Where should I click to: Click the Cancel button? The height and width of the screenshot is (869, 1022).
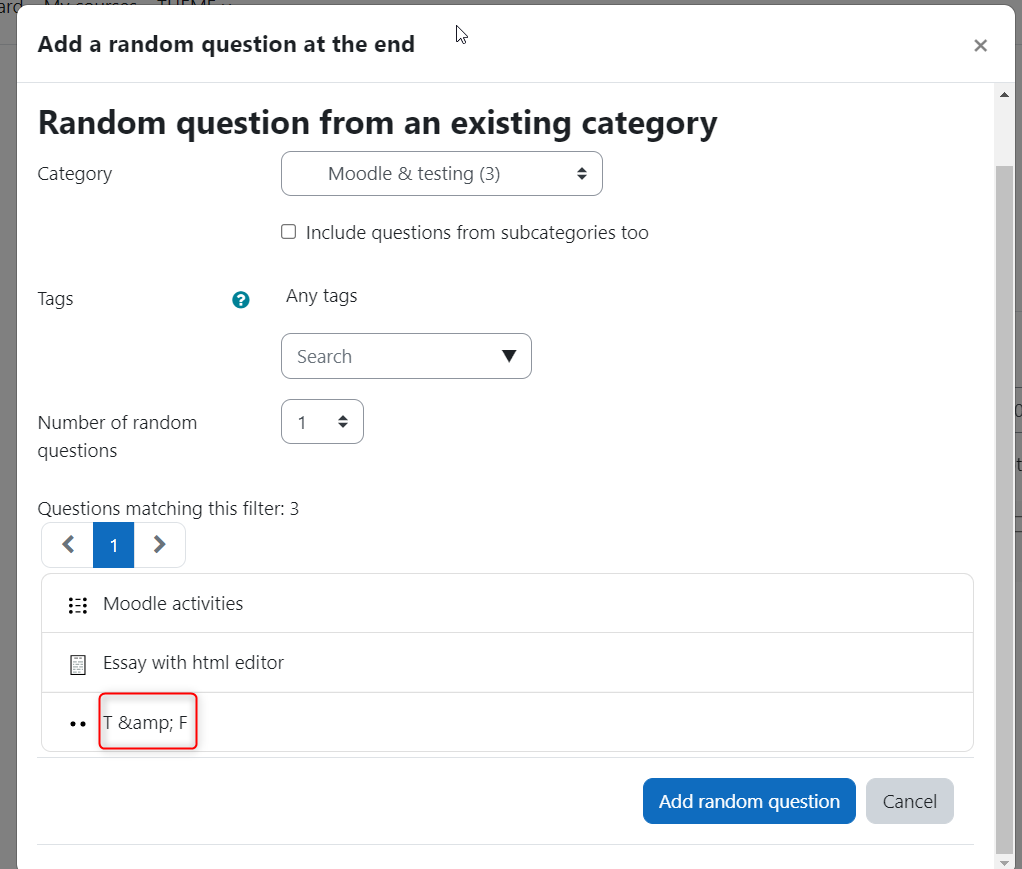(909, 801)
